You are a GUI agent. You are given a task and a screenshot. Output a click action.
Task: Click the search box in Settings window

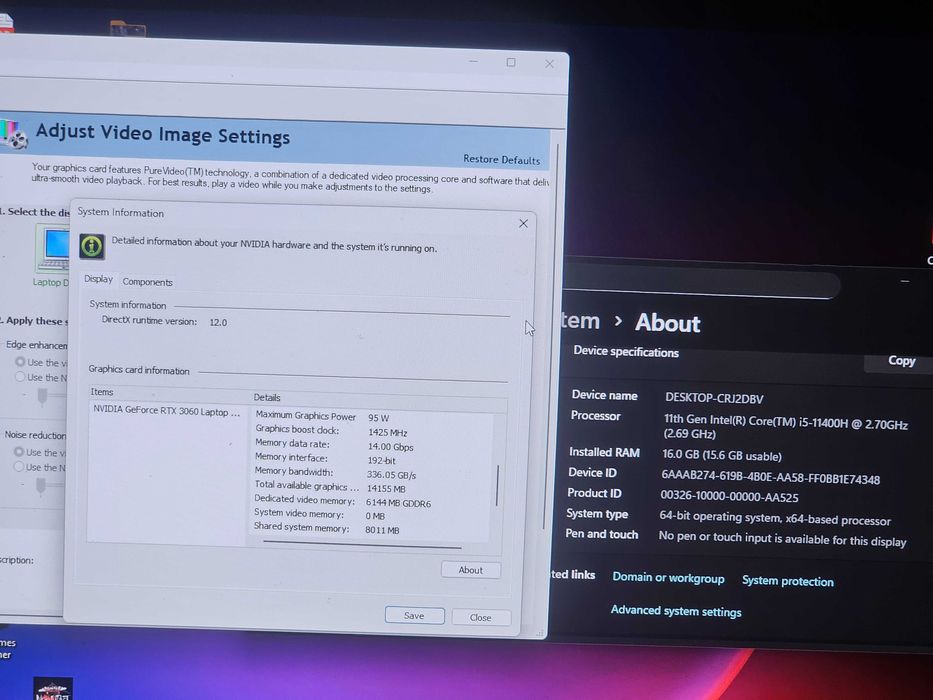(x=702, y=283)
